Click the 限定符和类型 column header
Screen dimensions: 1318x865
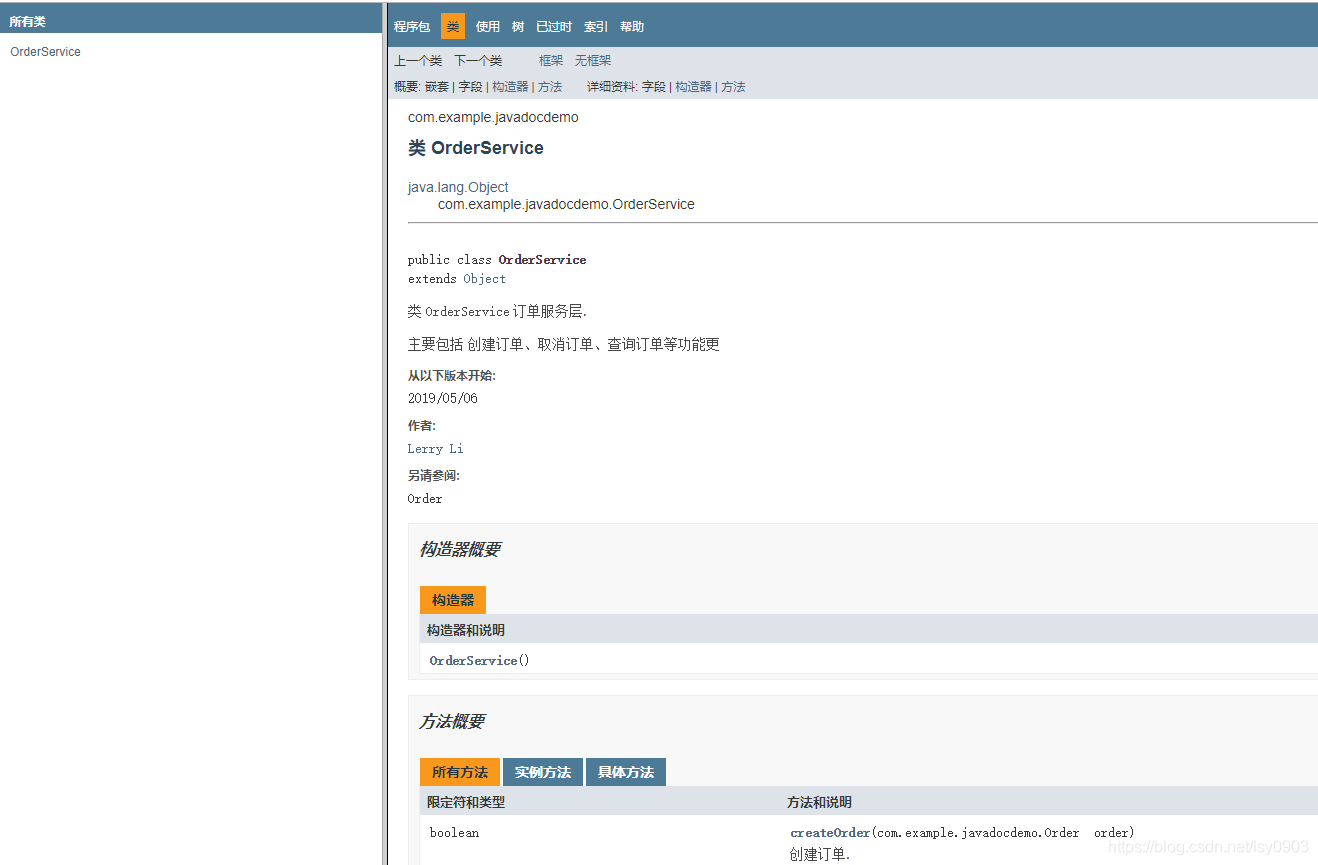(466, 802)
